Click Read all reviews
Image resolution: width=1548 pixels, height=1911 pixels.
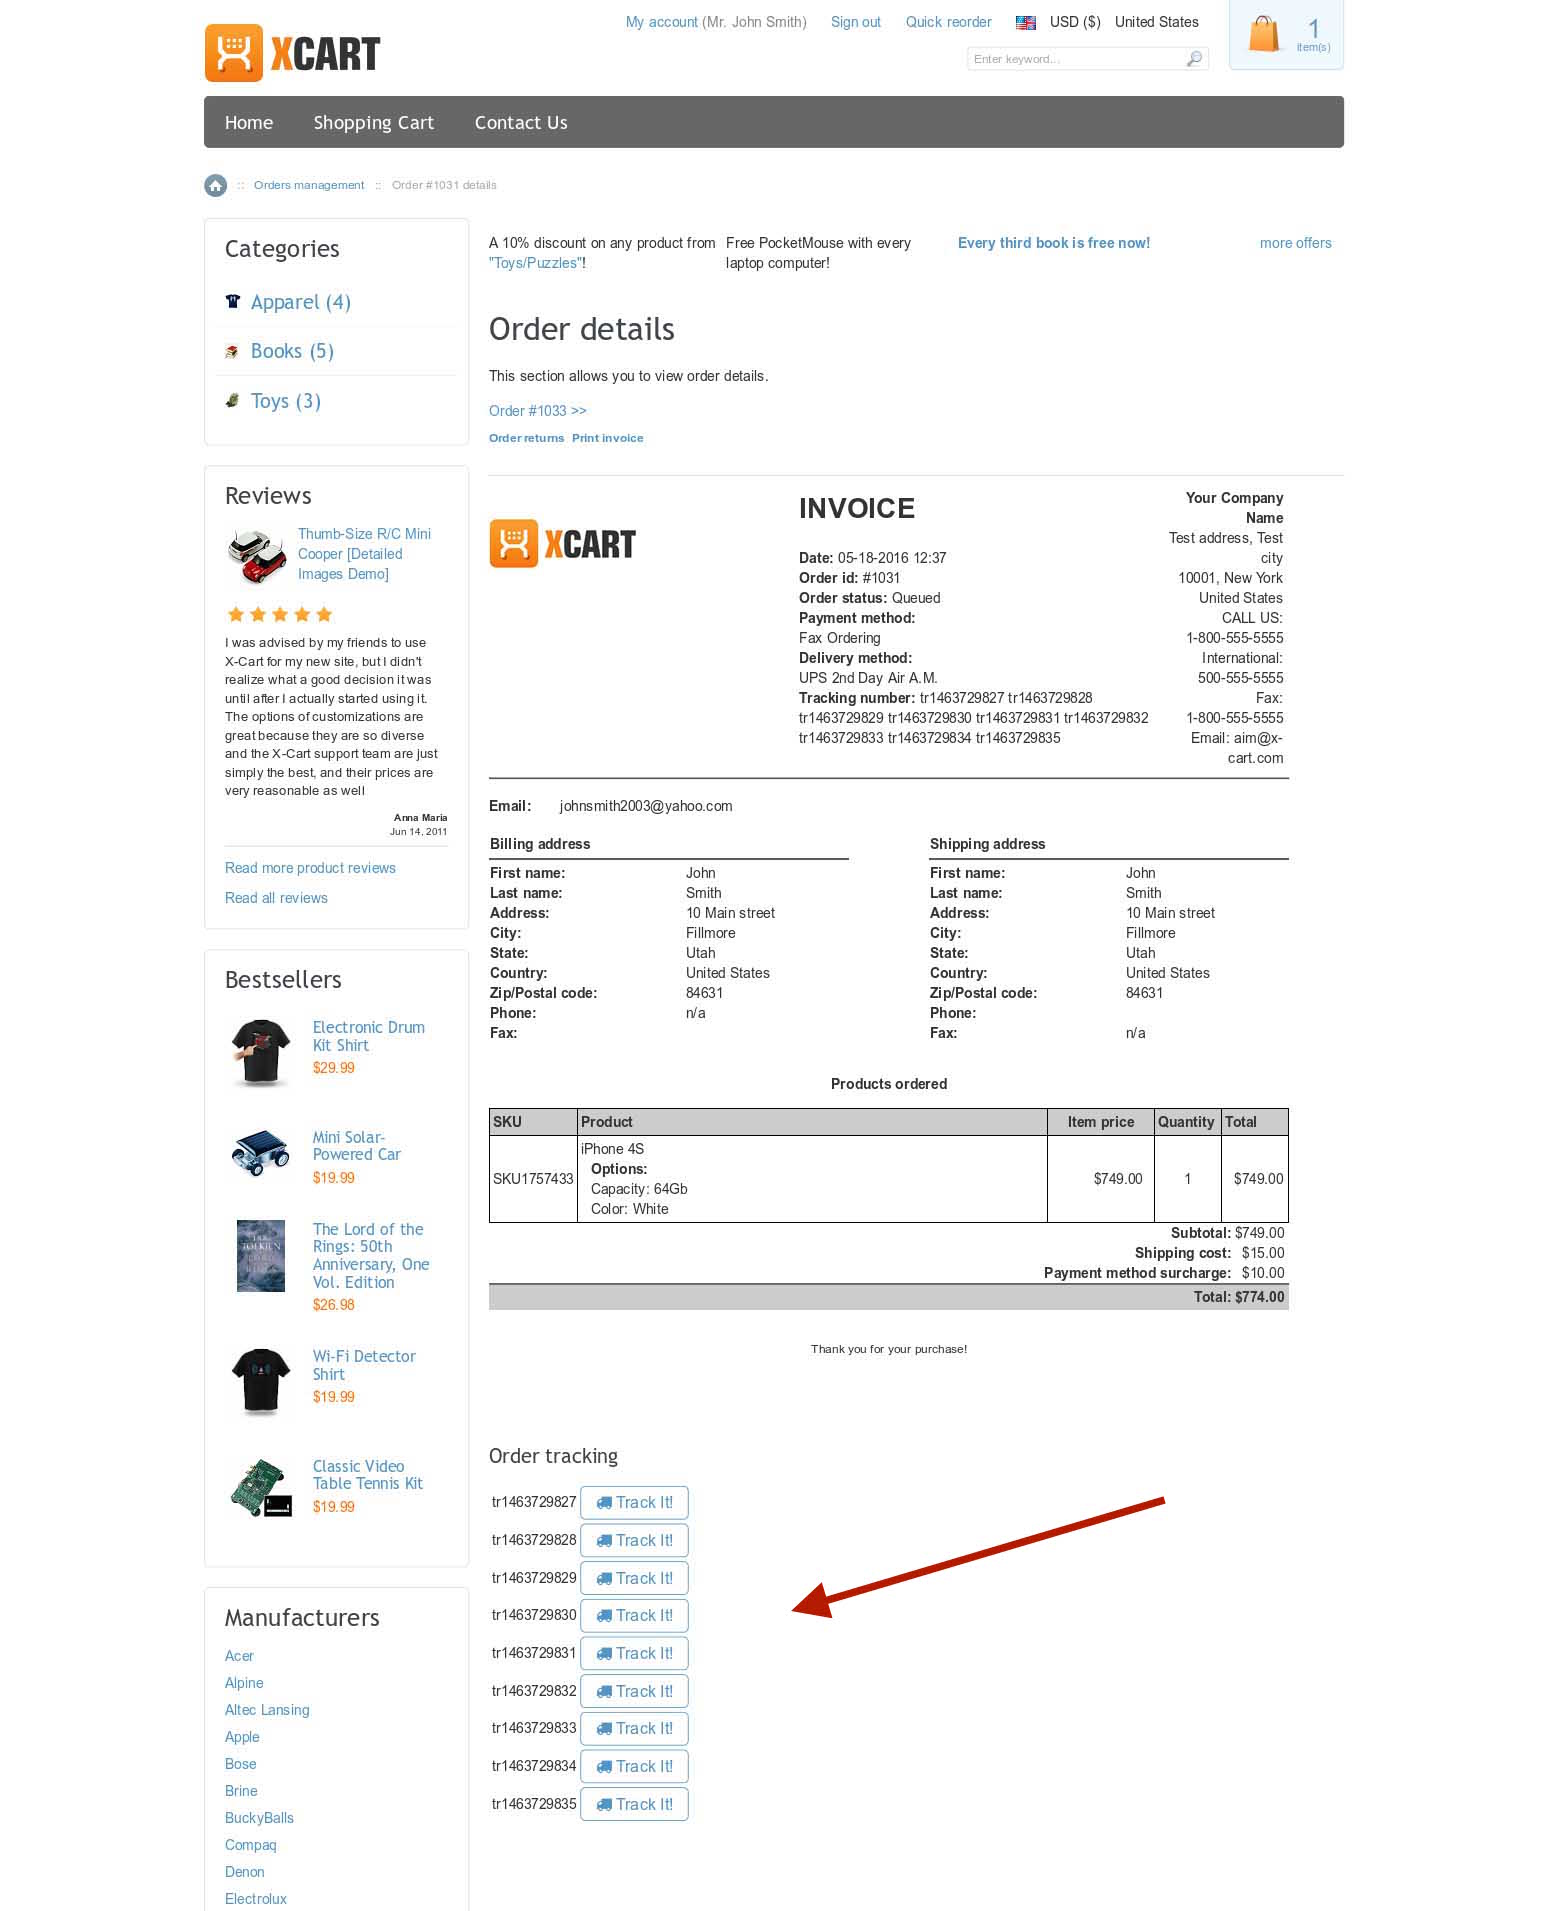tap(276, 898)
